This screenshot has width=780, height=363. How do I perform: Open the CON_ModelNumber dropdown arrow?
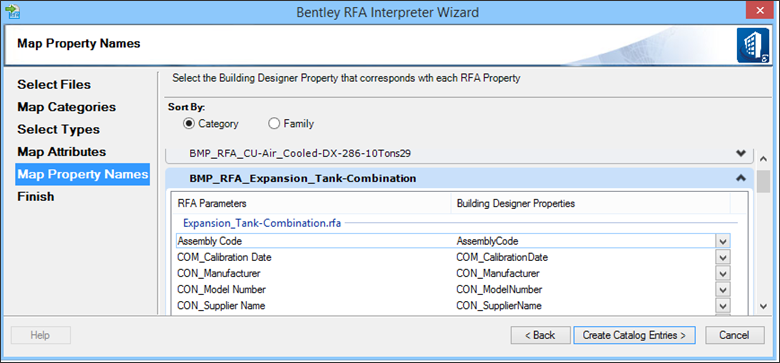[723, 289]
